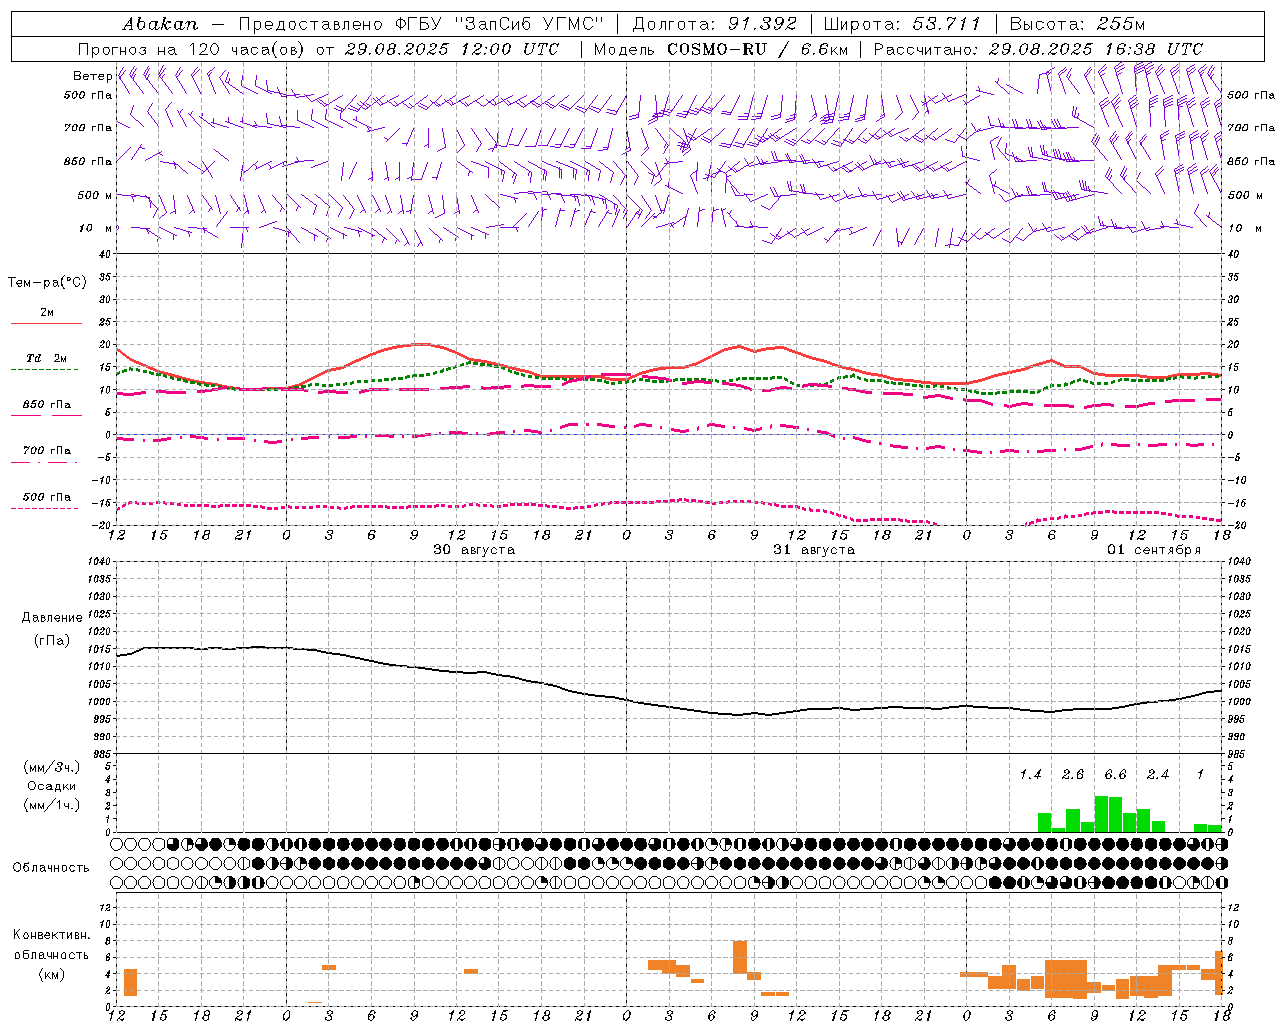Click the 'Давление' pressure panel label
The image size is (1280, 1024).
click(52, 618)
